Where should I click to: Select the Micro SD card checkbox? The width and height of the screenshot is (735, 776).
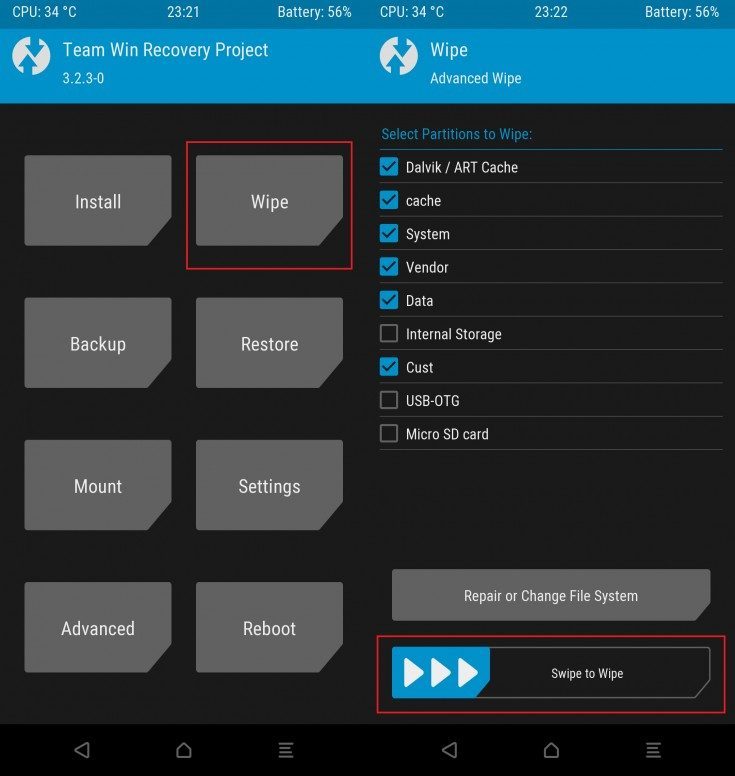click(x=389, y=434)
